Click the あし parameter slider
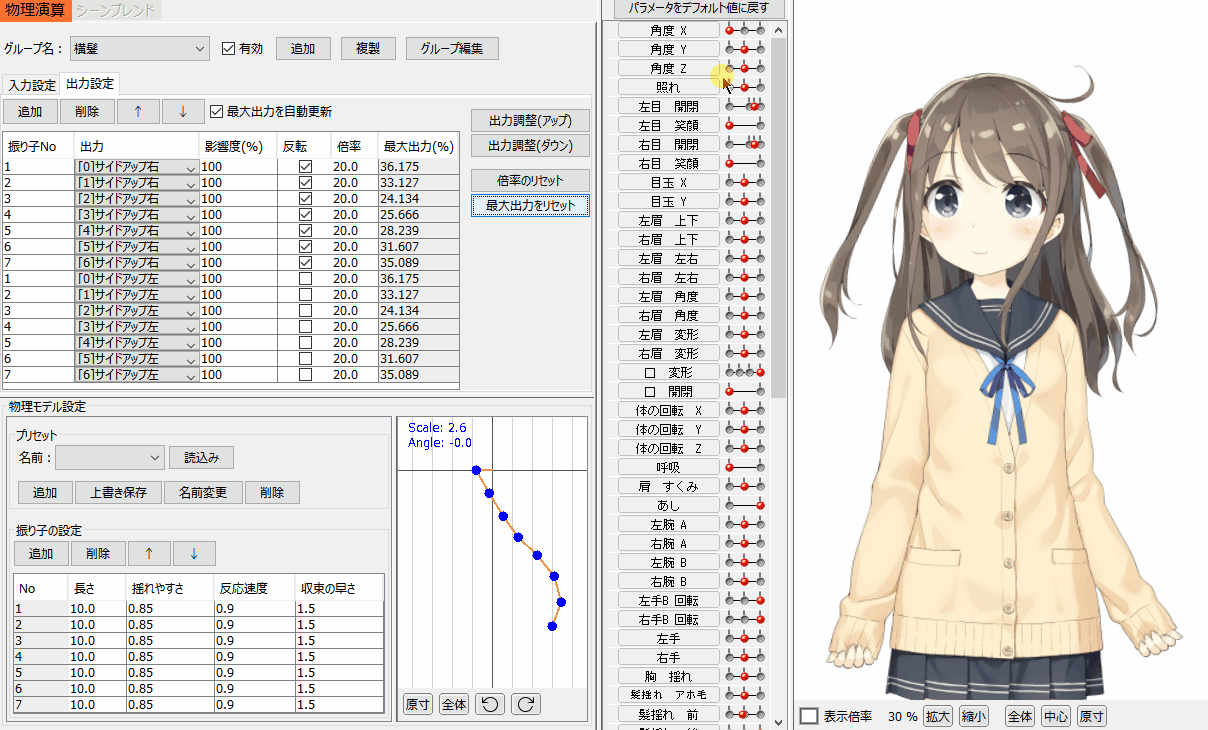 (745, 505)
